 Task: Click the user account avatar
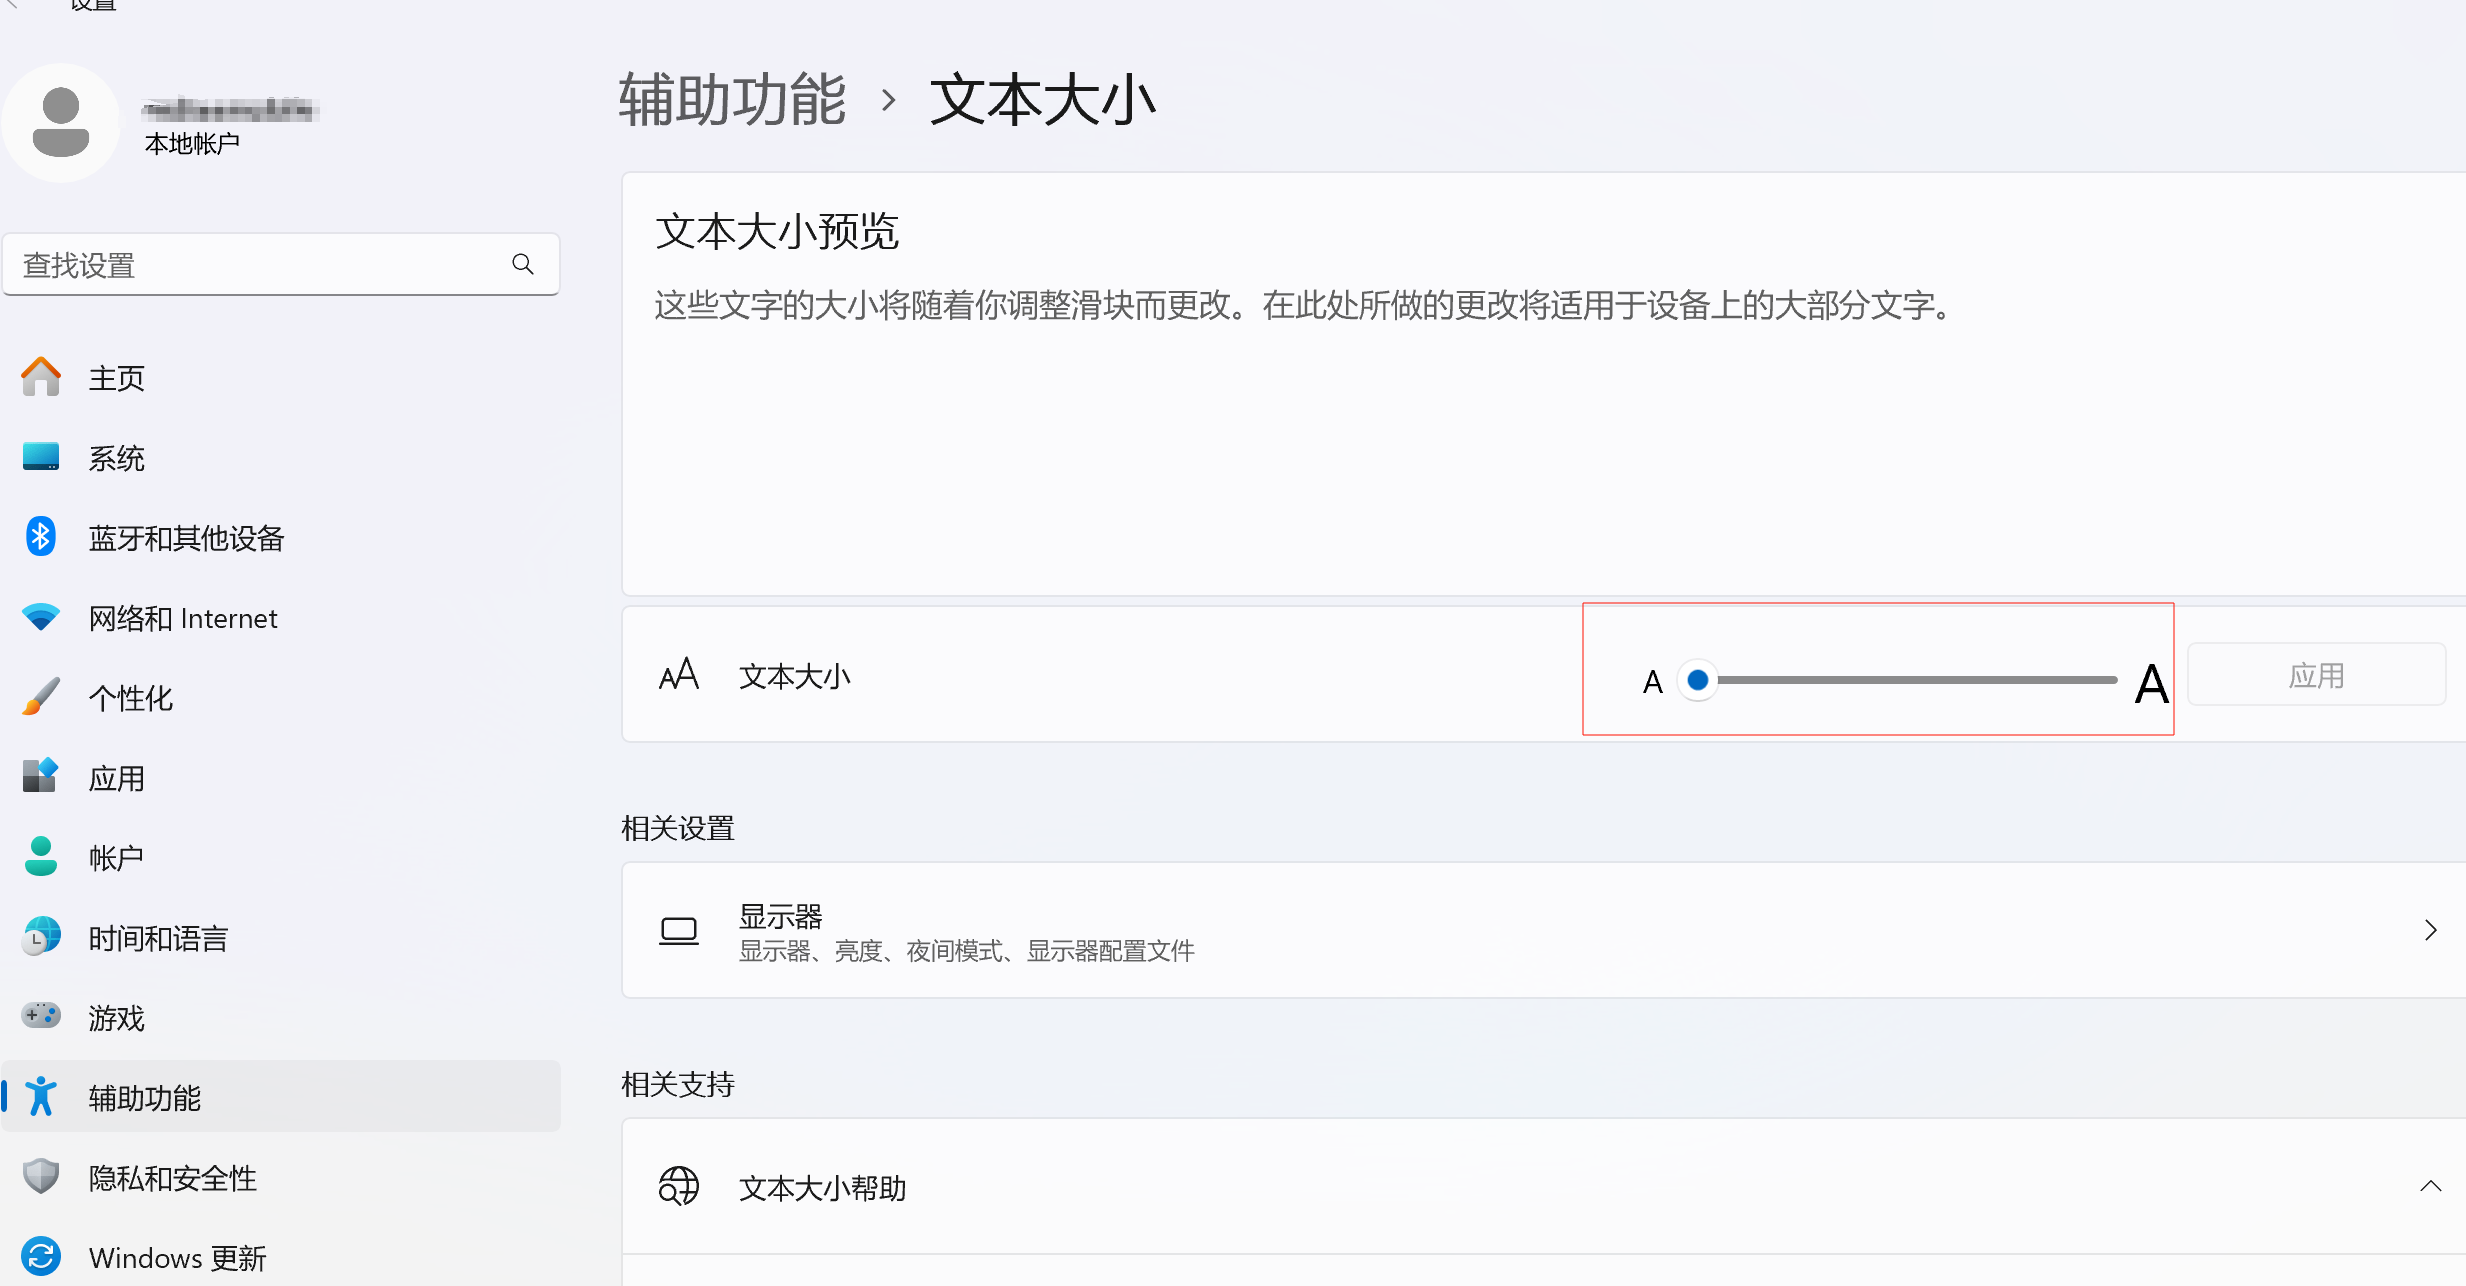(61, 123)
